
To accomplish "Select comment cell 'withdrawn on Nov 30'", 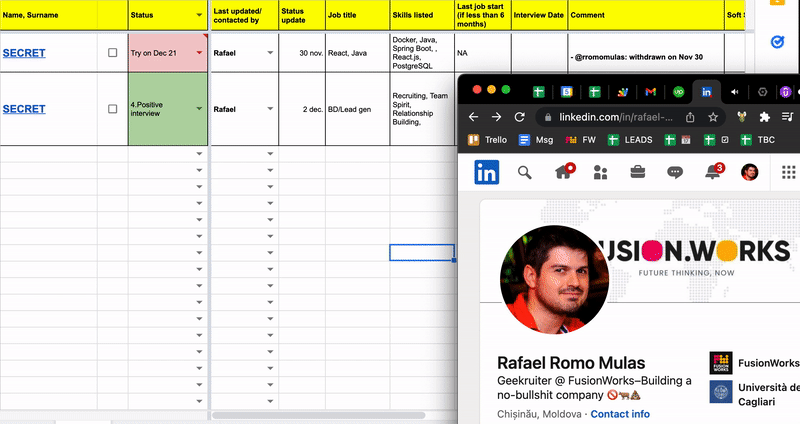I will (x=645, y=53).
